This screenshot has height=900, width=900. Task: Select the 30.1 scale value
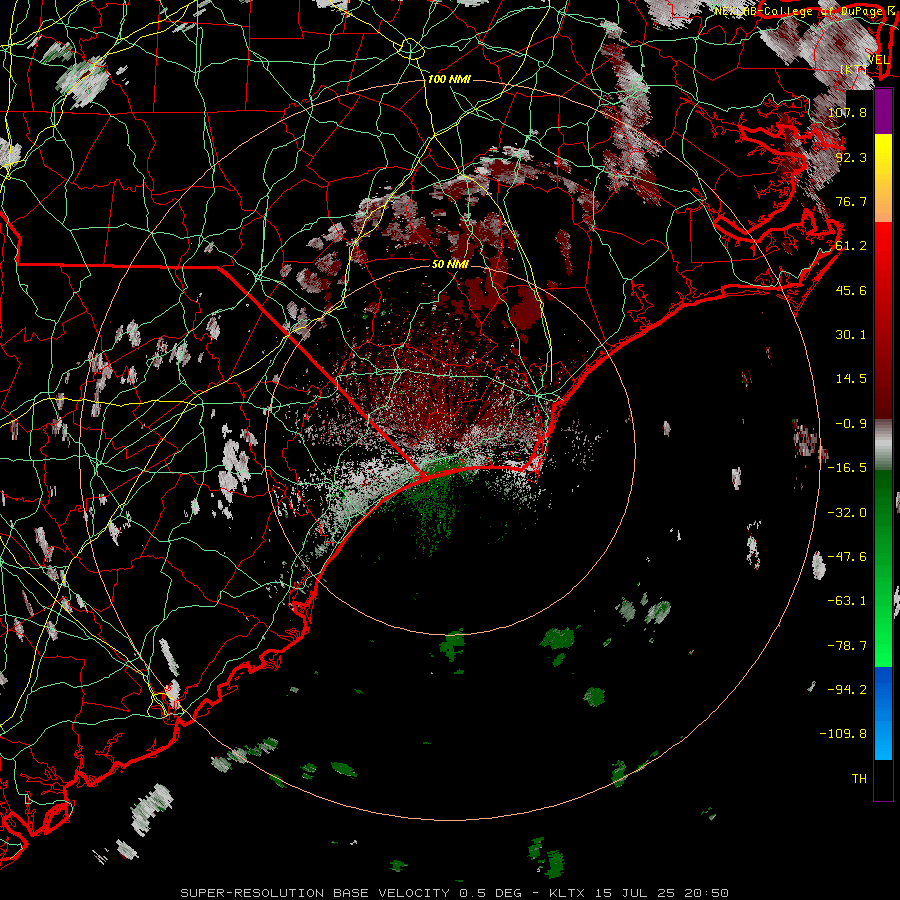(851, 335)
